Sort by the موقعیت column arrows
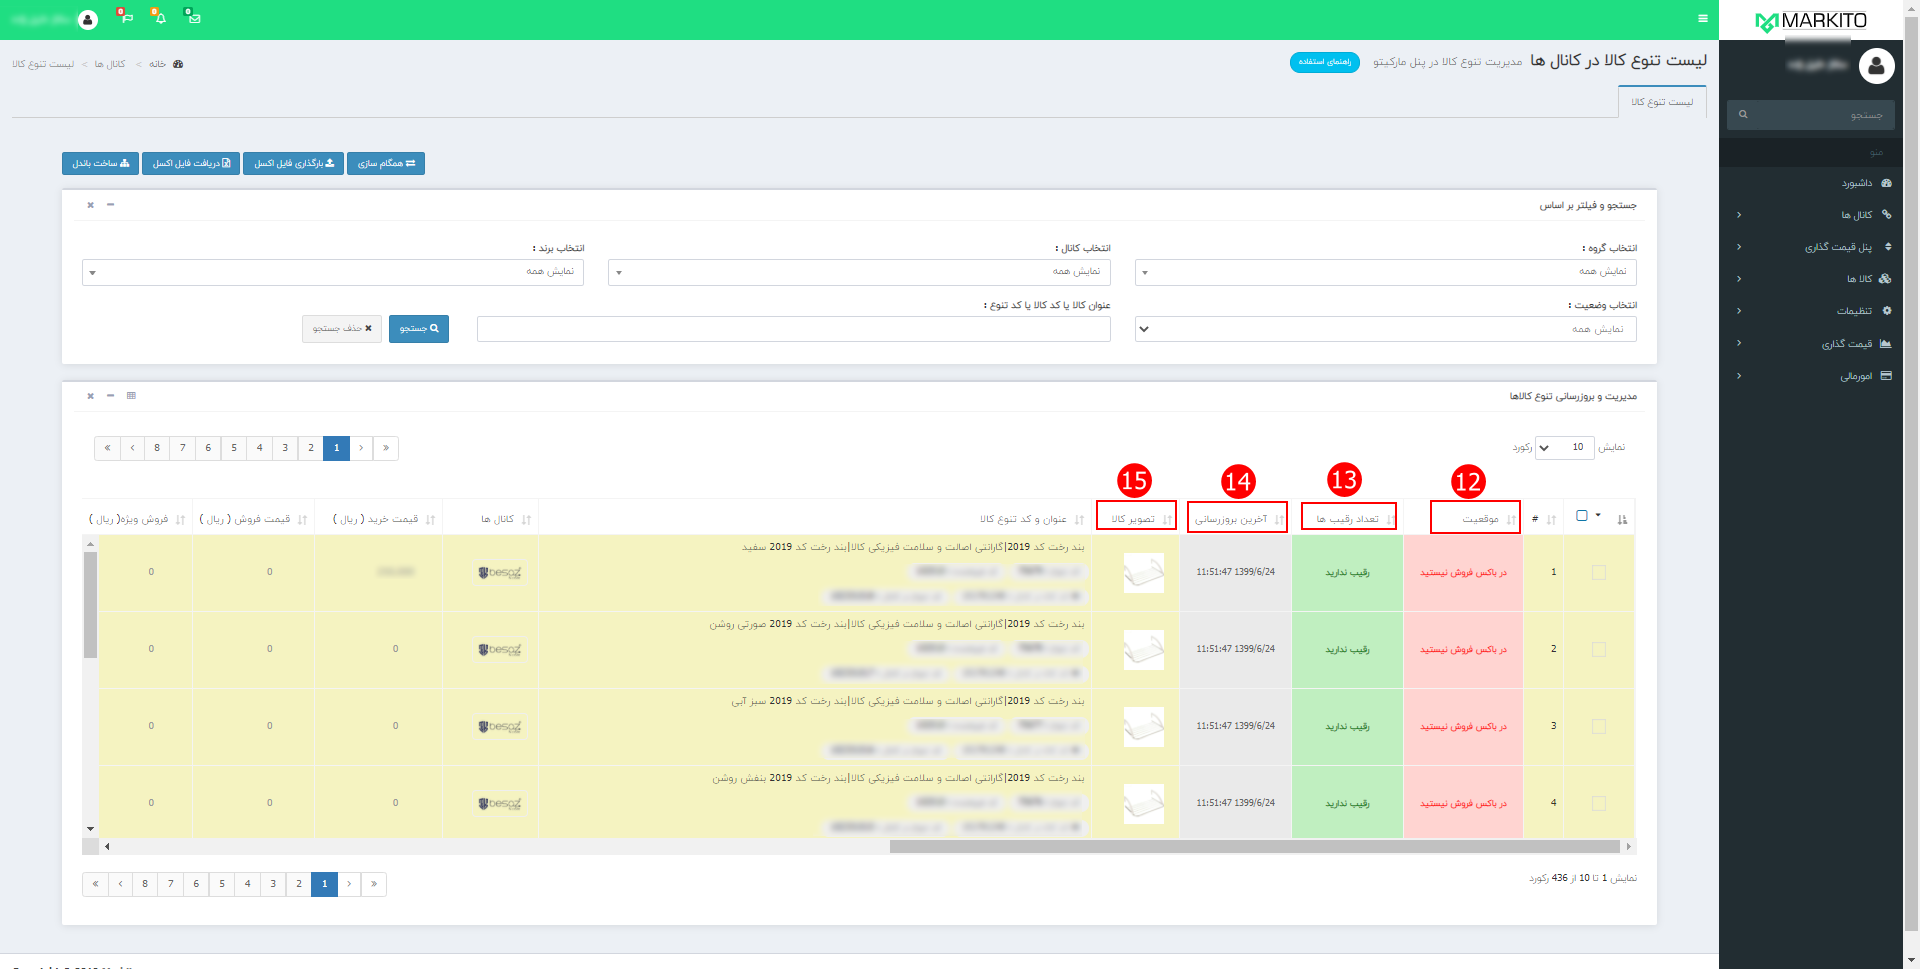Image resolution: width=1920 pixels, height=969 pixels. (1510, 520)
